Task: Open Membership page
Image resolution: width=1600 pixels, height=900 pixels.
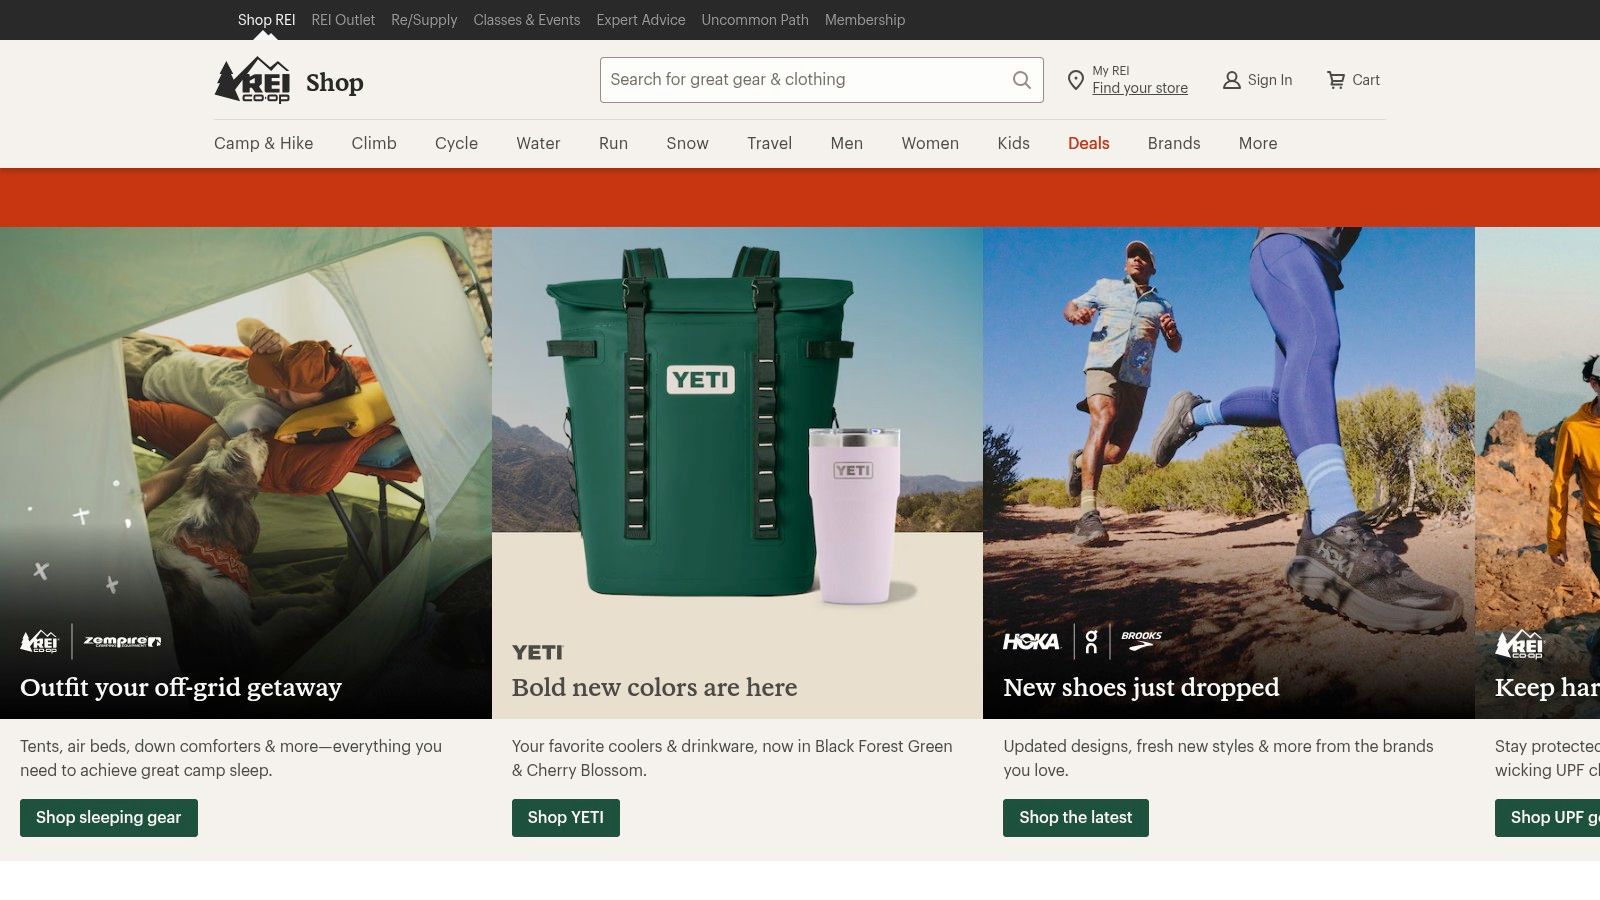Action: coord(865,20)
